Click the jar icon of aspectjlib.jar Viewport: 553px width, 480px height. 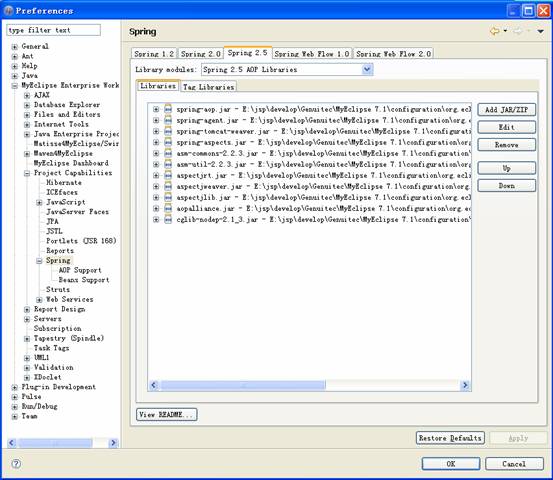[168, 197]
